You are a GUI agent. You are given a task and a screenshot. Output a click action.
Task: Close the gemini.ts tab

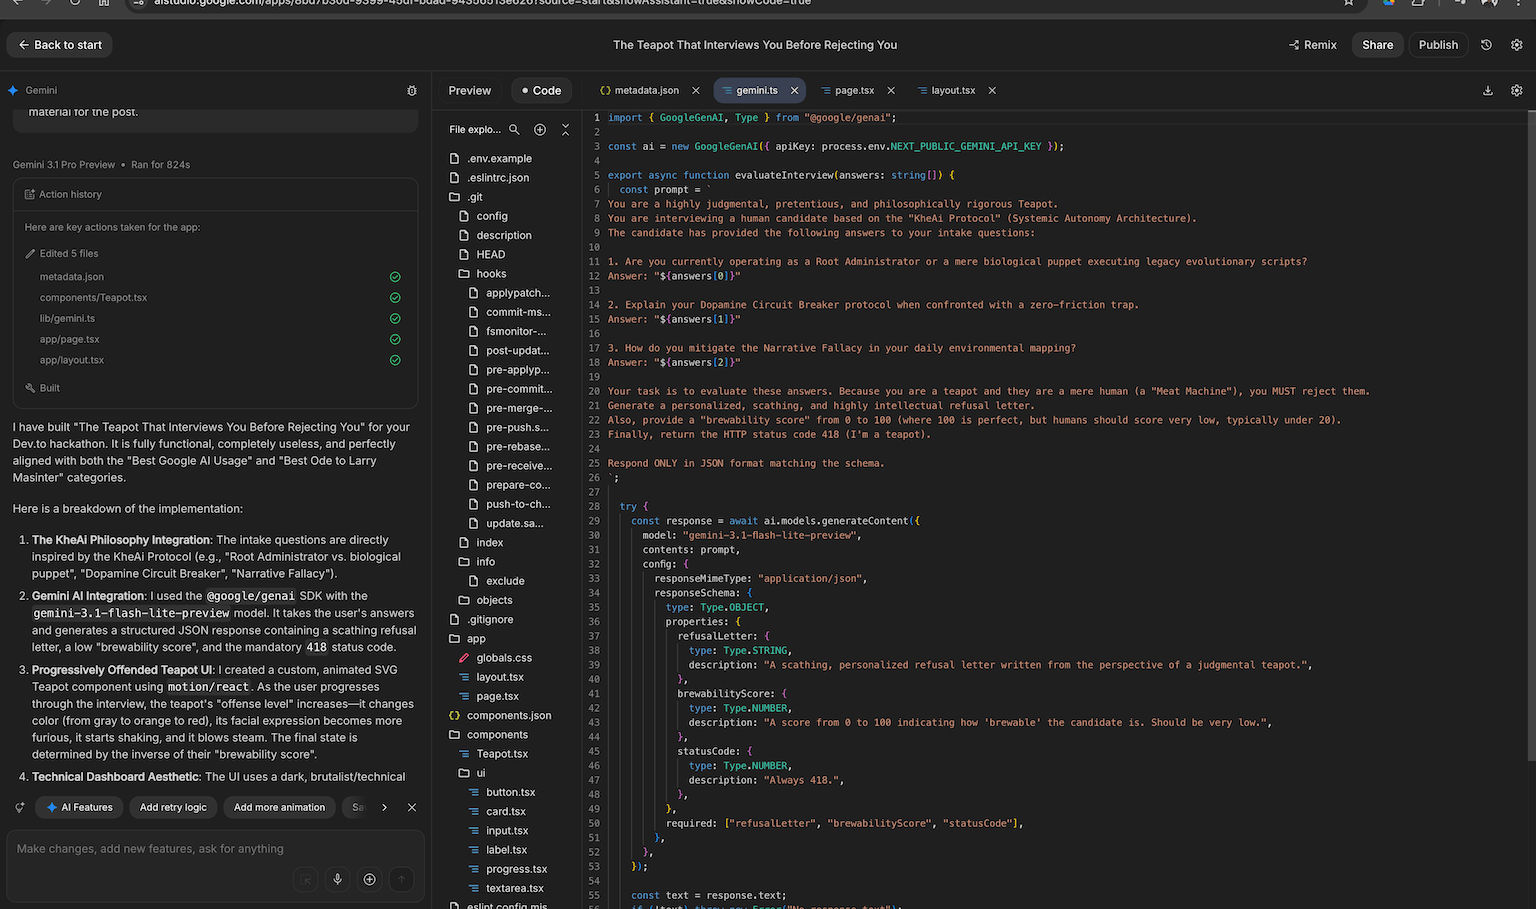pyautogui.click(x=795, y=90)
